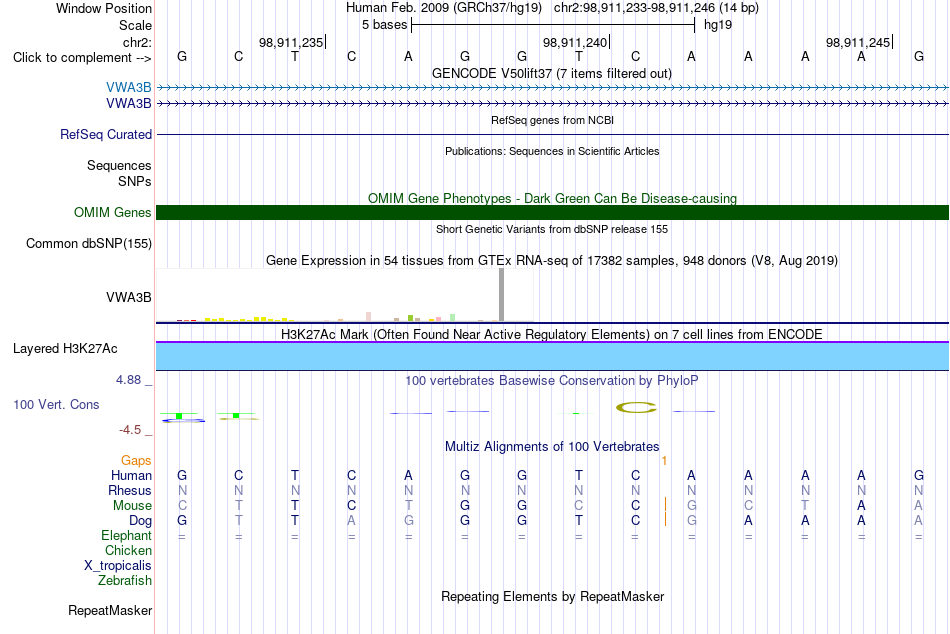This screenshot has height=634, width=950.
Task: Click the orange insertion bar in the Dog row
Action: pyautogui.click(x=665, y=519)
